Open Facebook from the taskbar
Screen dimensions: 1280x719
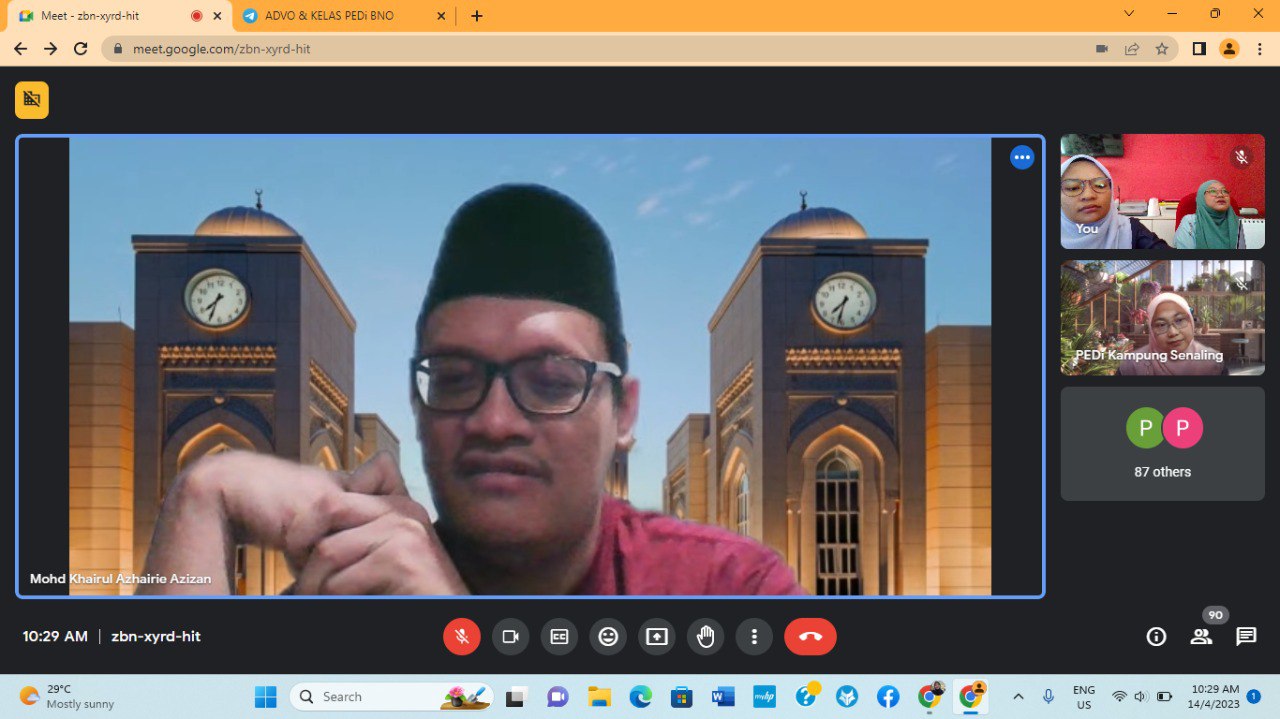coord(888,697)
